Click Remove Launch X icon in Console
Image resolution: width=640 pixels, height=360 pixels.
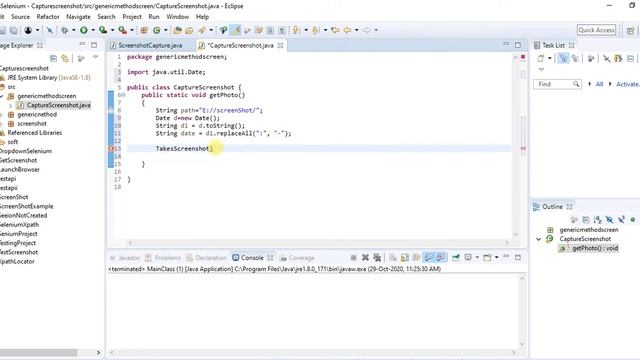[x=365, y=258]
